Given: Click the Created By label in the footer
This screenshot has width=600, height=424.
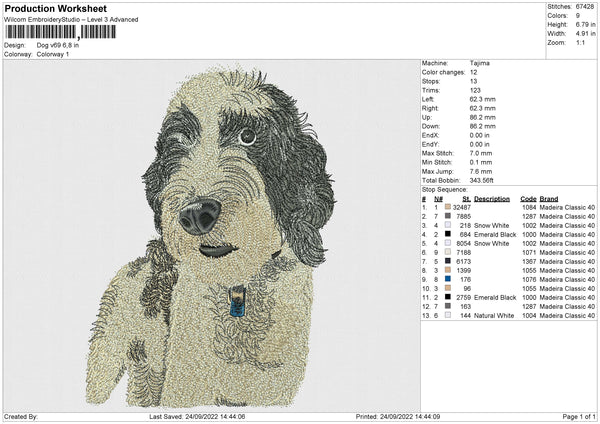Looking at the screenshot, I should pyautogui.click(x=21, y=416).
